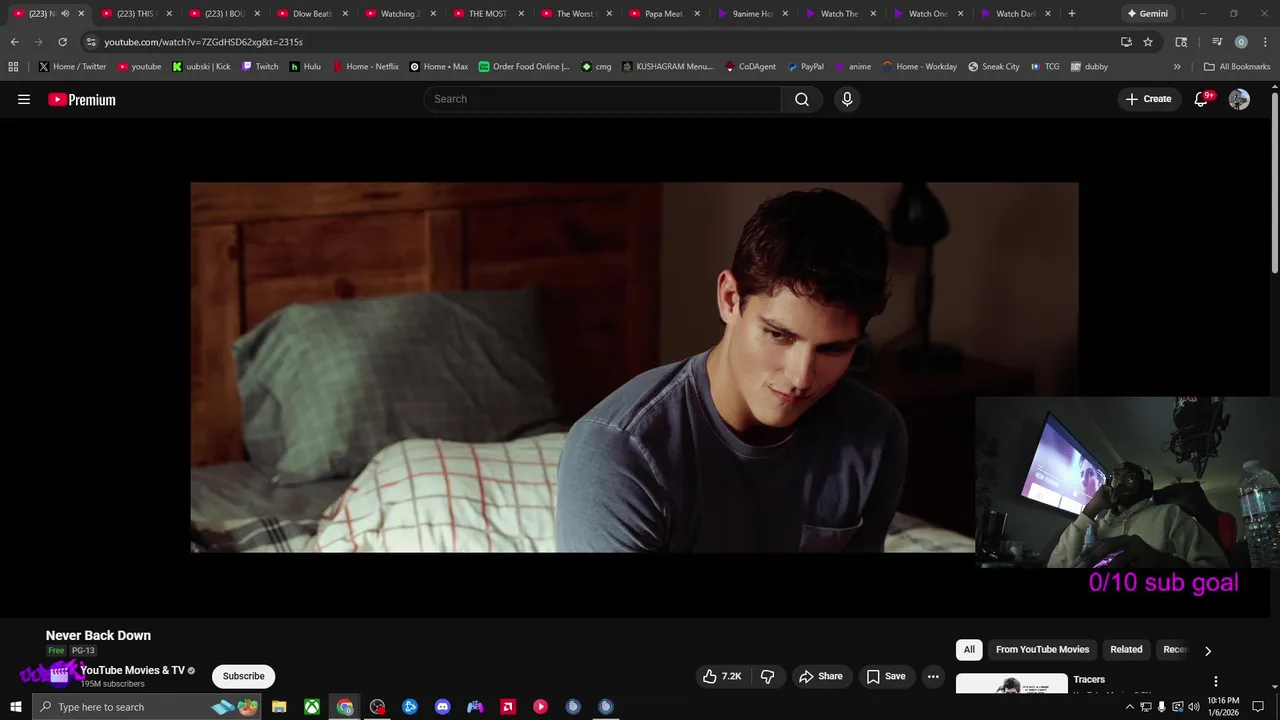Click the Share button
Image resolution: width=1280 pixels, height=720 pixels.
820,676
